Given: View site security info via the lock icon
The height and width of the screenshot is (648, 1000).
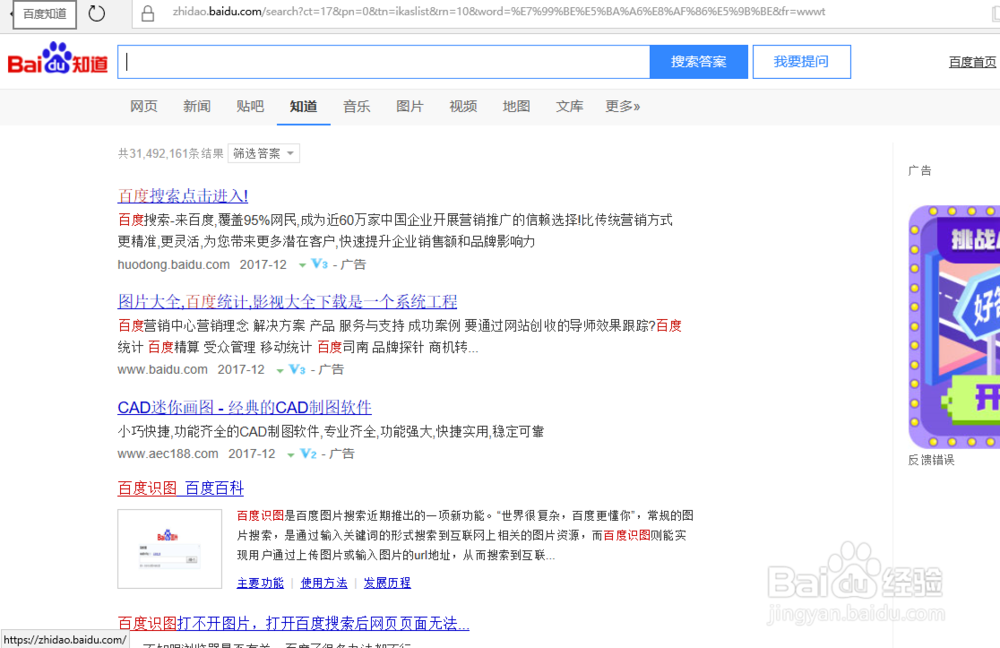Looking at the screenshot, I should coord(147,13).
